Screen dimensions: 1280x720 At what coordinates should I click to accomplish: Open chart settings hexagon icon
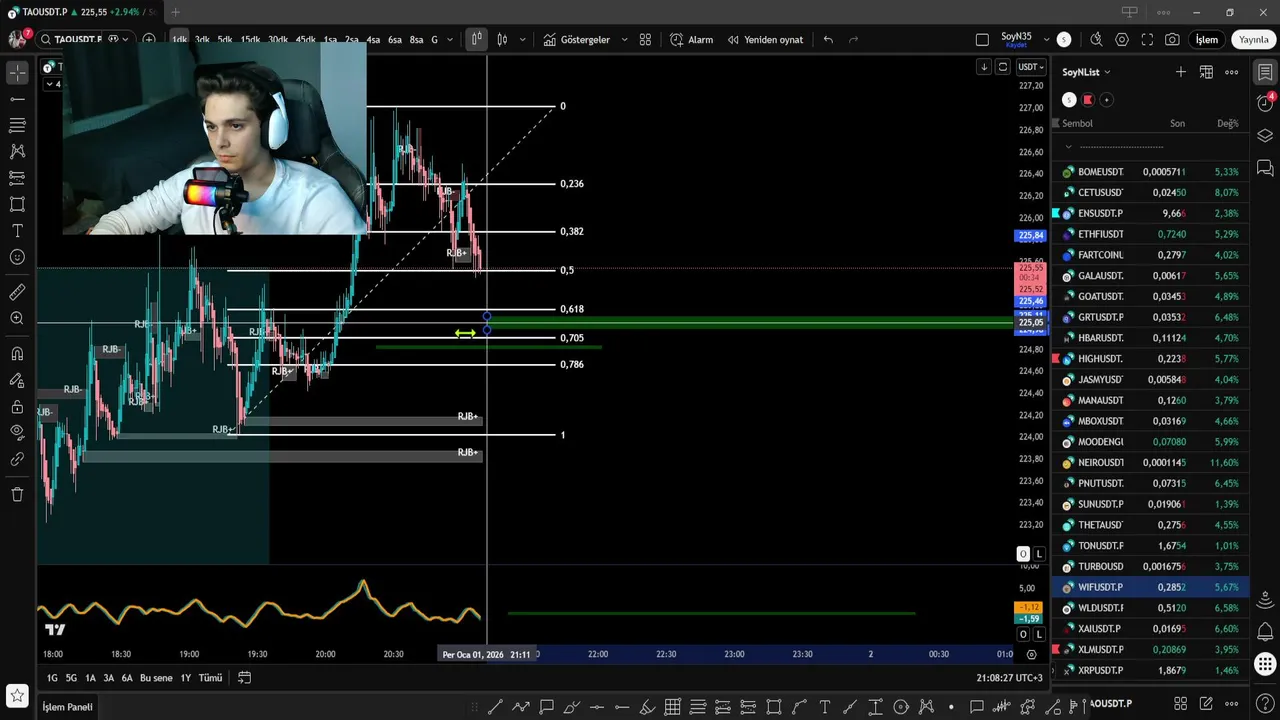click(x=1122, y=40)
